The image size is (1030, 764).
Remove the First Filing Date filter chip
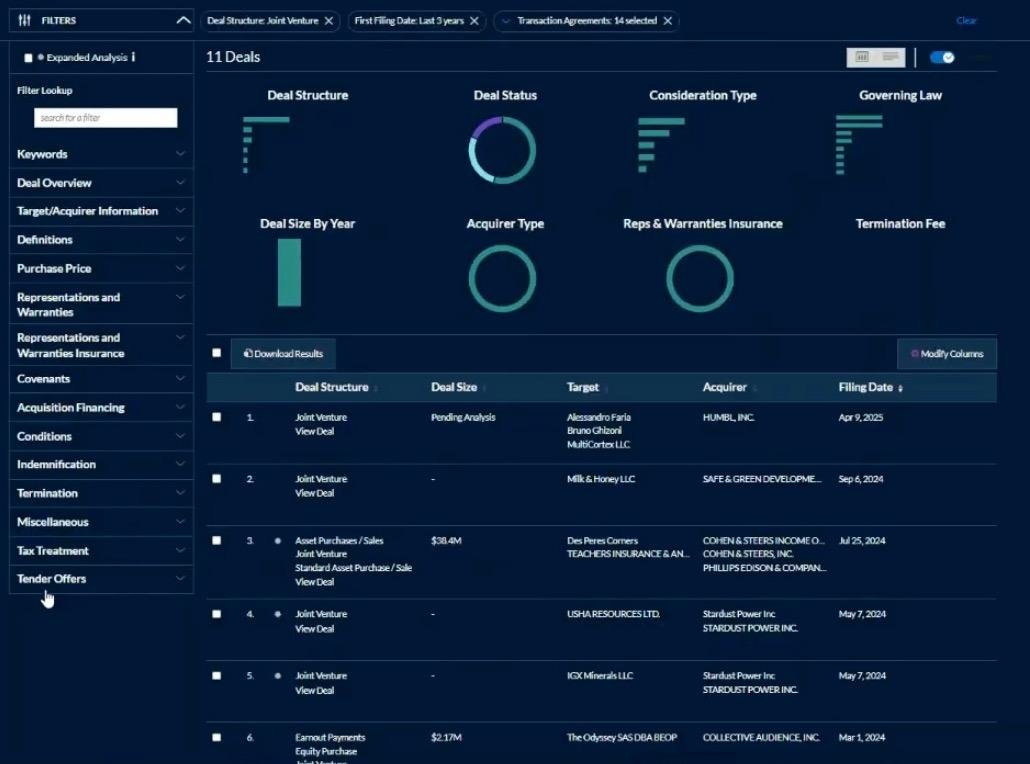pyautogui.click(x=474, y=21)
